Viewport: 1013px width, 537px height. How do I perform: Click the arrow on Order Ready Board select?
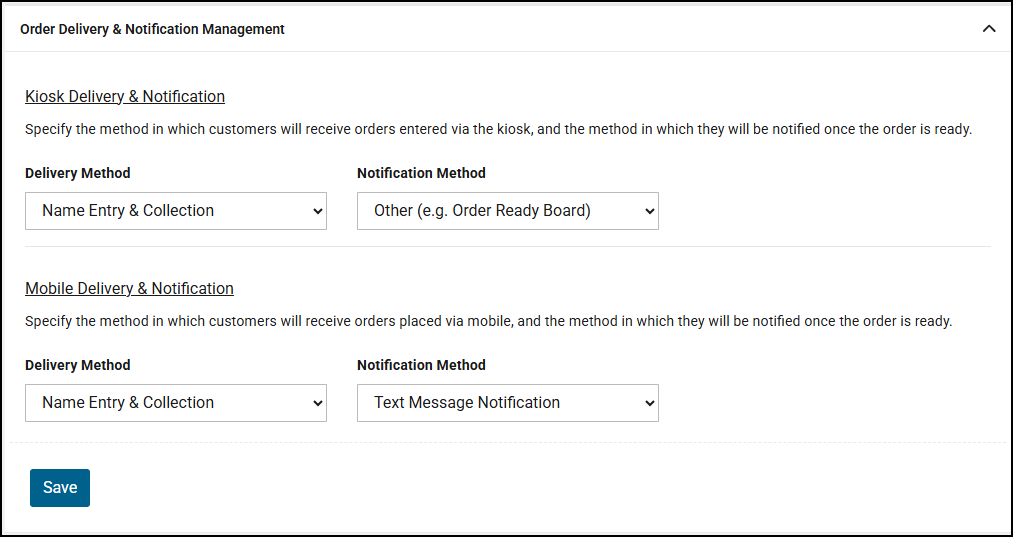point(650,211)
